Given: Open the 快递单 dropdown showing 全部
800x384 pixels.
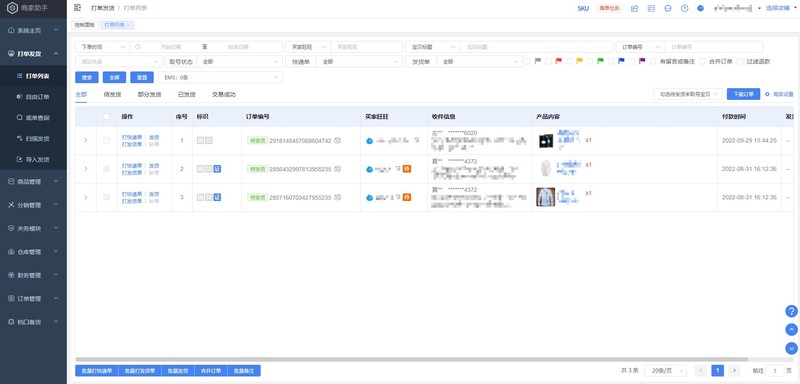Looking at the screenshot, I should tap(359, 61).
